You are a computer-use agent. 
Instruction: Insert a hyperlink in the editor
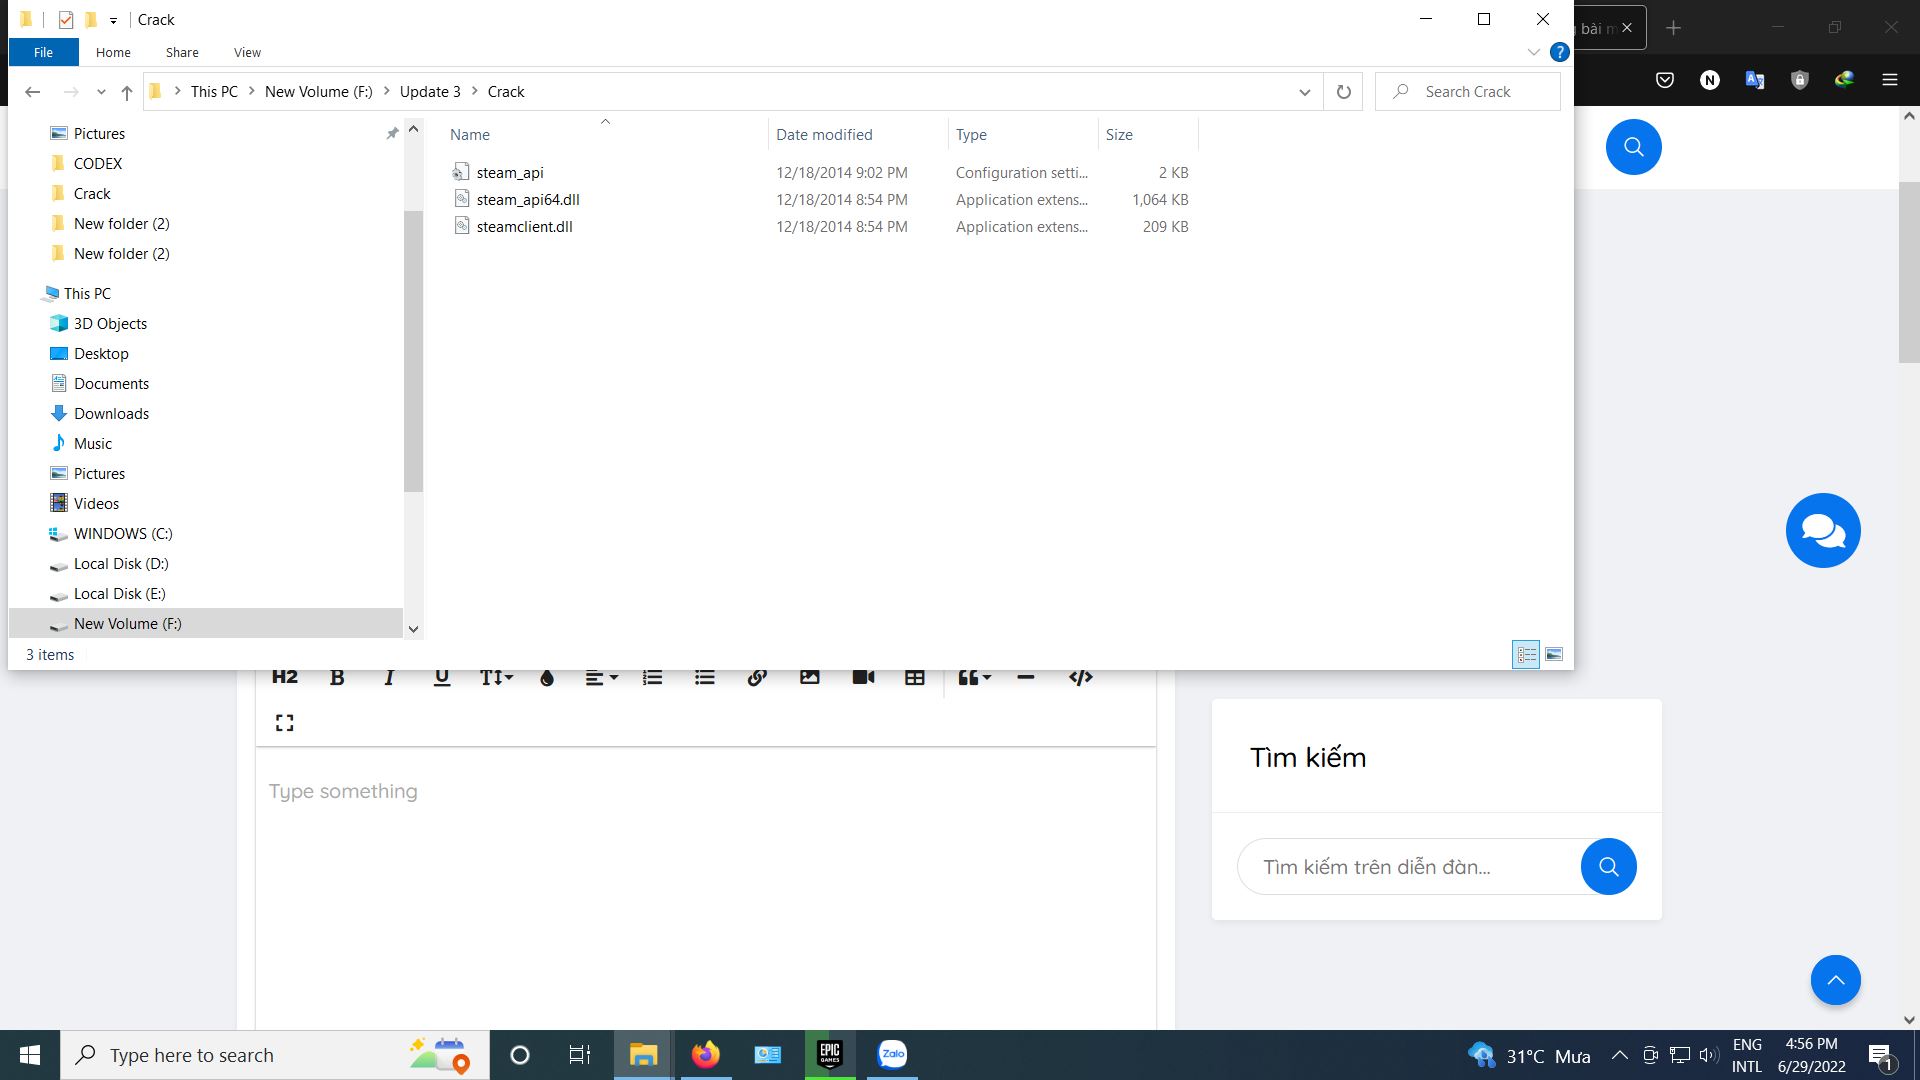[757, 677]
